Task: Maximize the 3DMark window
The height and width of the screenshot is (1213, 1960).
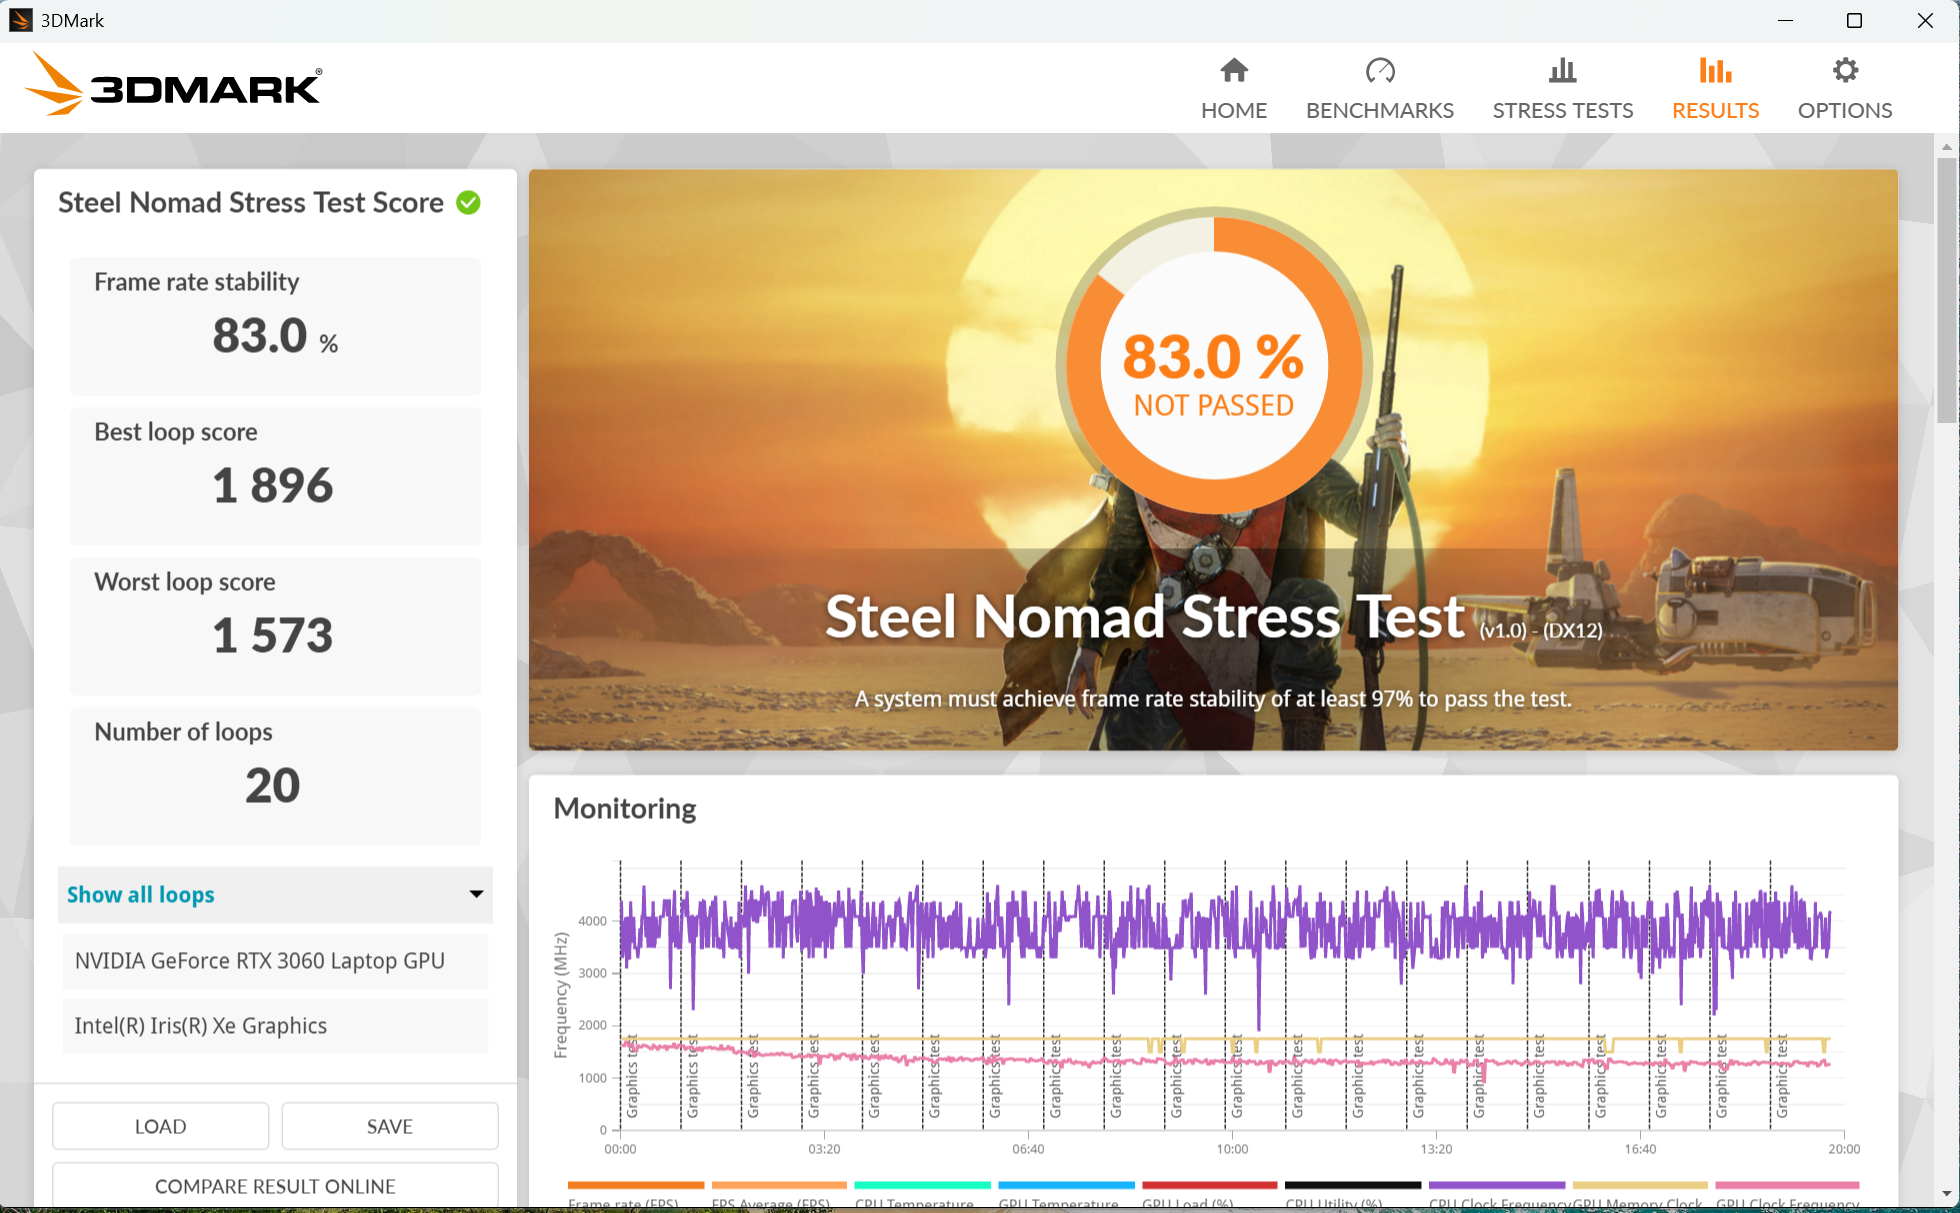Action: point(1854,20)
